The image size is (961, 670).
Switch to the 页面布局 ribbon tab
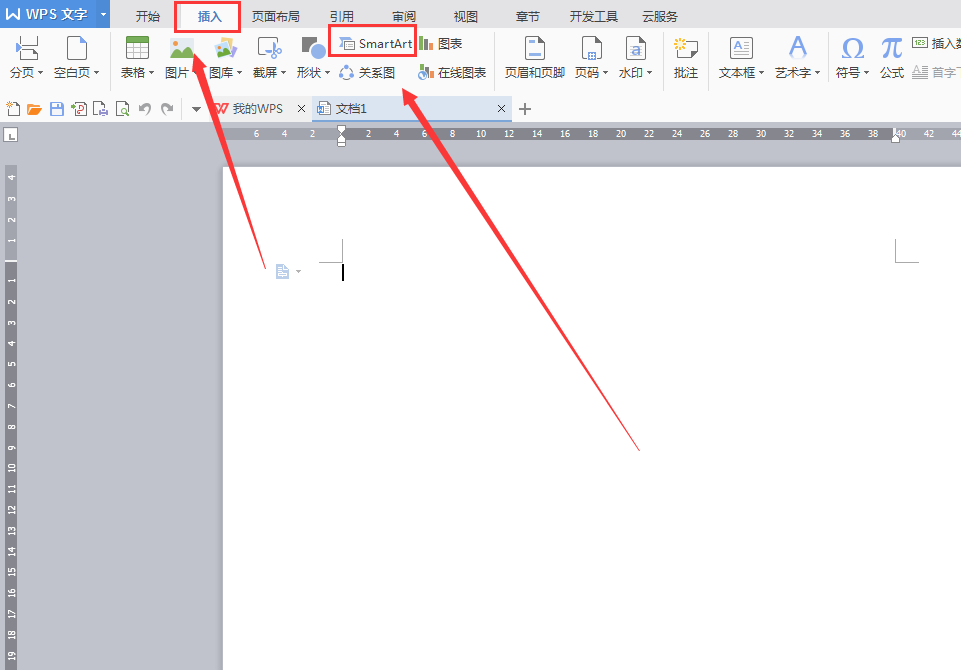pyautogui.click(x=276, y=17)
